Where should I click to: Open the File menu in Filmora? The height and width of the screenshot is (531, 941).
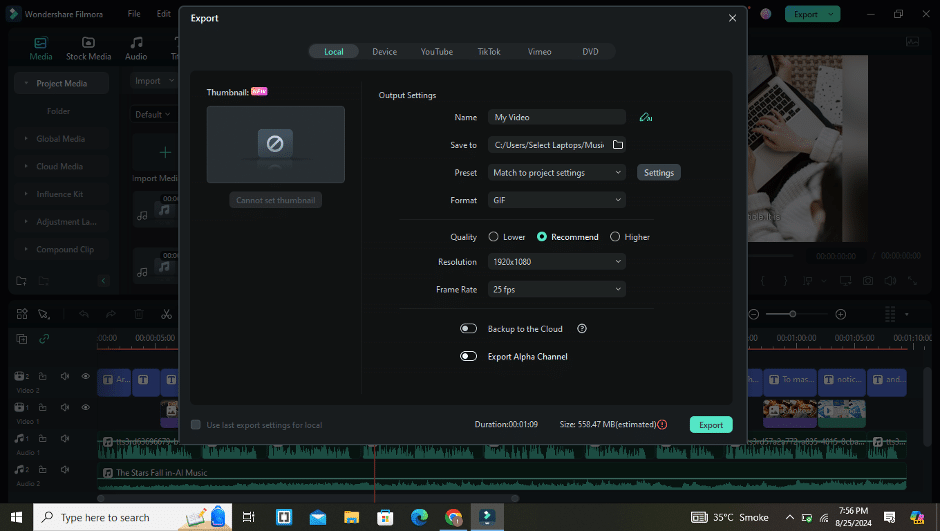tap(134, 14)
